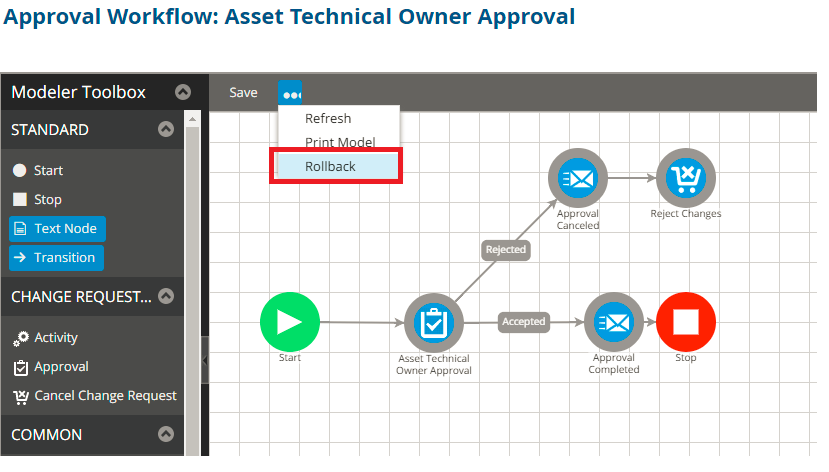Select the Cancel Change Request tool
Viewport: 829px width, 472px height.
click(x=95, y=396)
